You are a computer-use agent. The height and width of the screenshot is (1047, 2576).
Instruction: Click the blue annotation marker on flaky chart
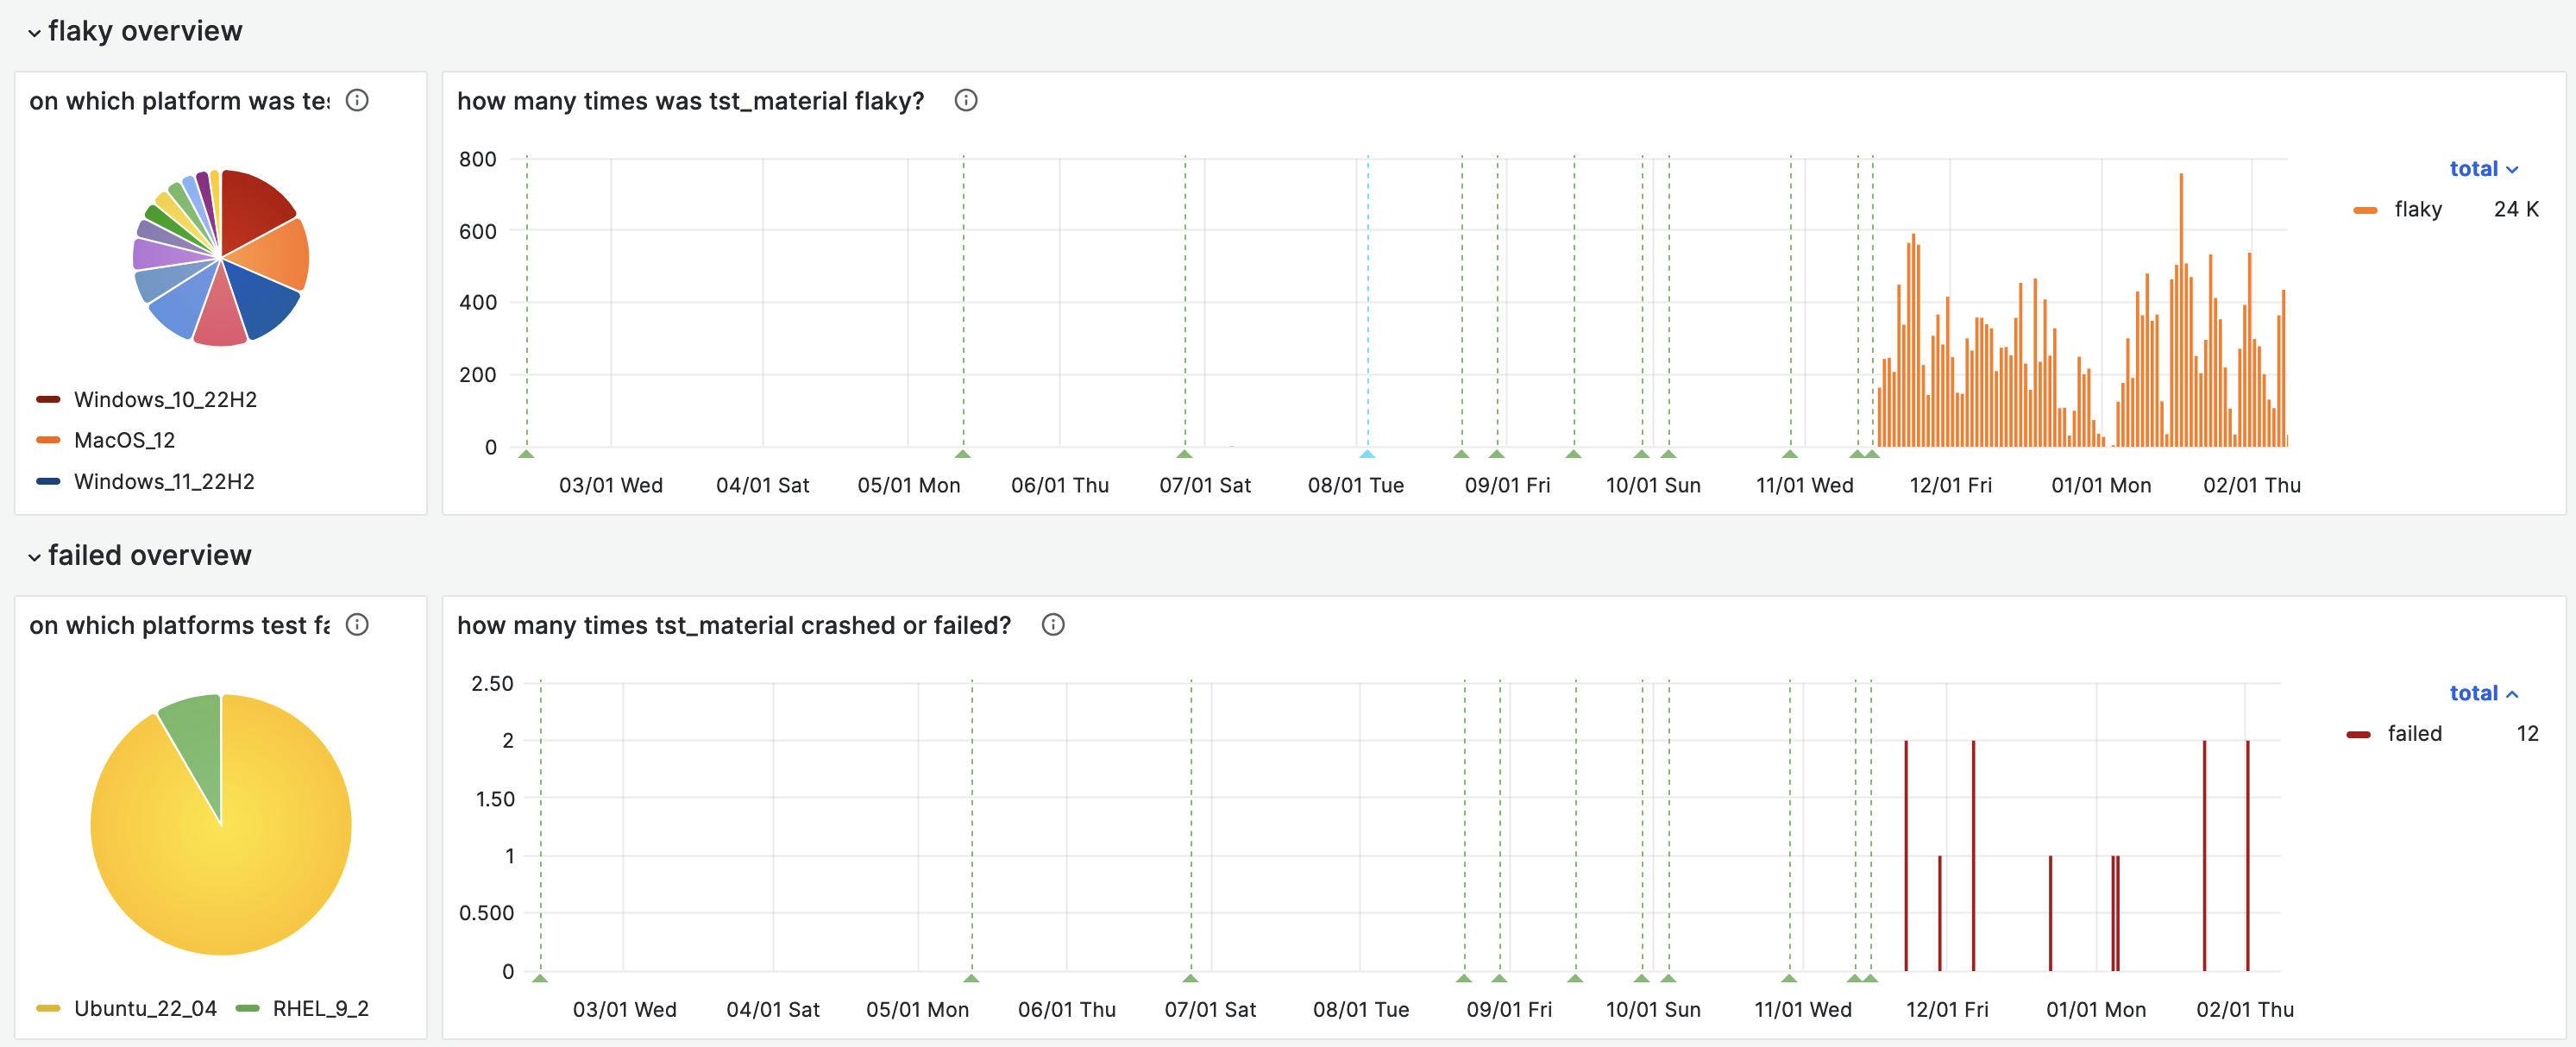click(x=1367, y=454)
